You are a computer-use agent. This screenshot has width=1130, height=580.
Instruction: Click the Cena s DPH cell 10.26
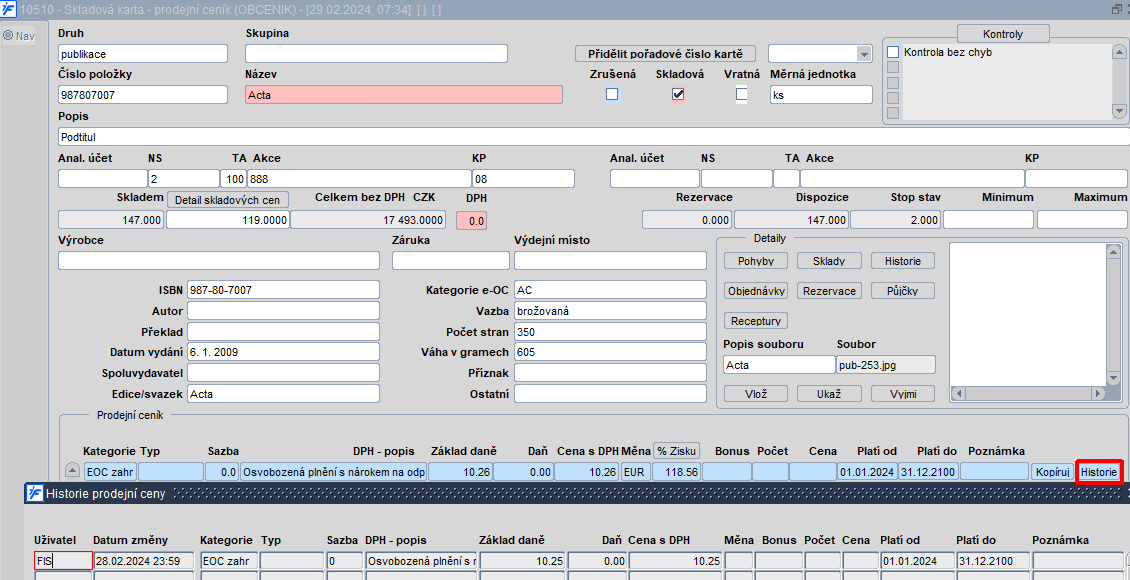coord(587,472)
